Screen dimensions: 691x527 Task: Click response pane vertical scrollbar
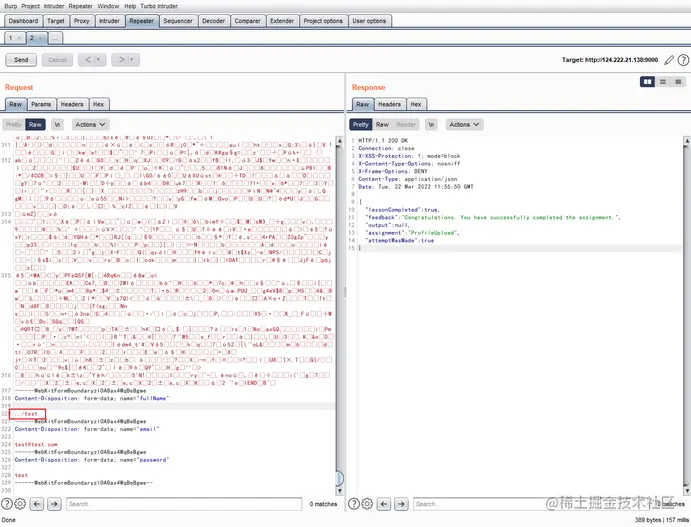click(x=687, y=315)
